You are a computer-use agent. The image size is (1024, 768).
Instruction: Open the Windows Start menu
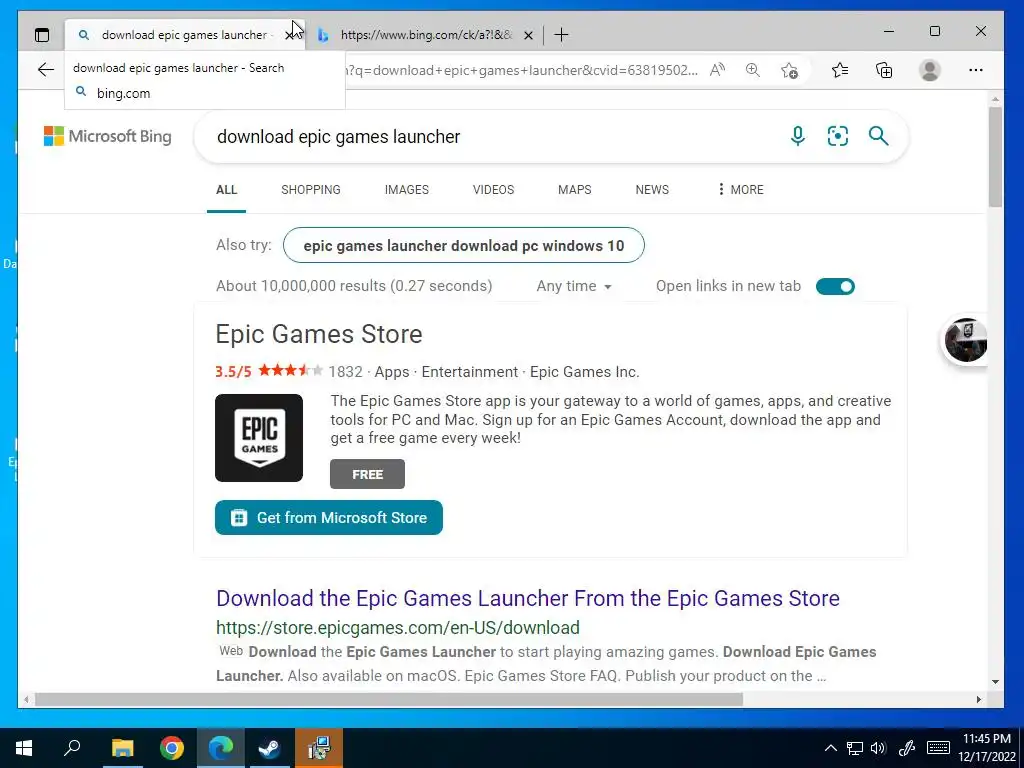pos(24,748)
